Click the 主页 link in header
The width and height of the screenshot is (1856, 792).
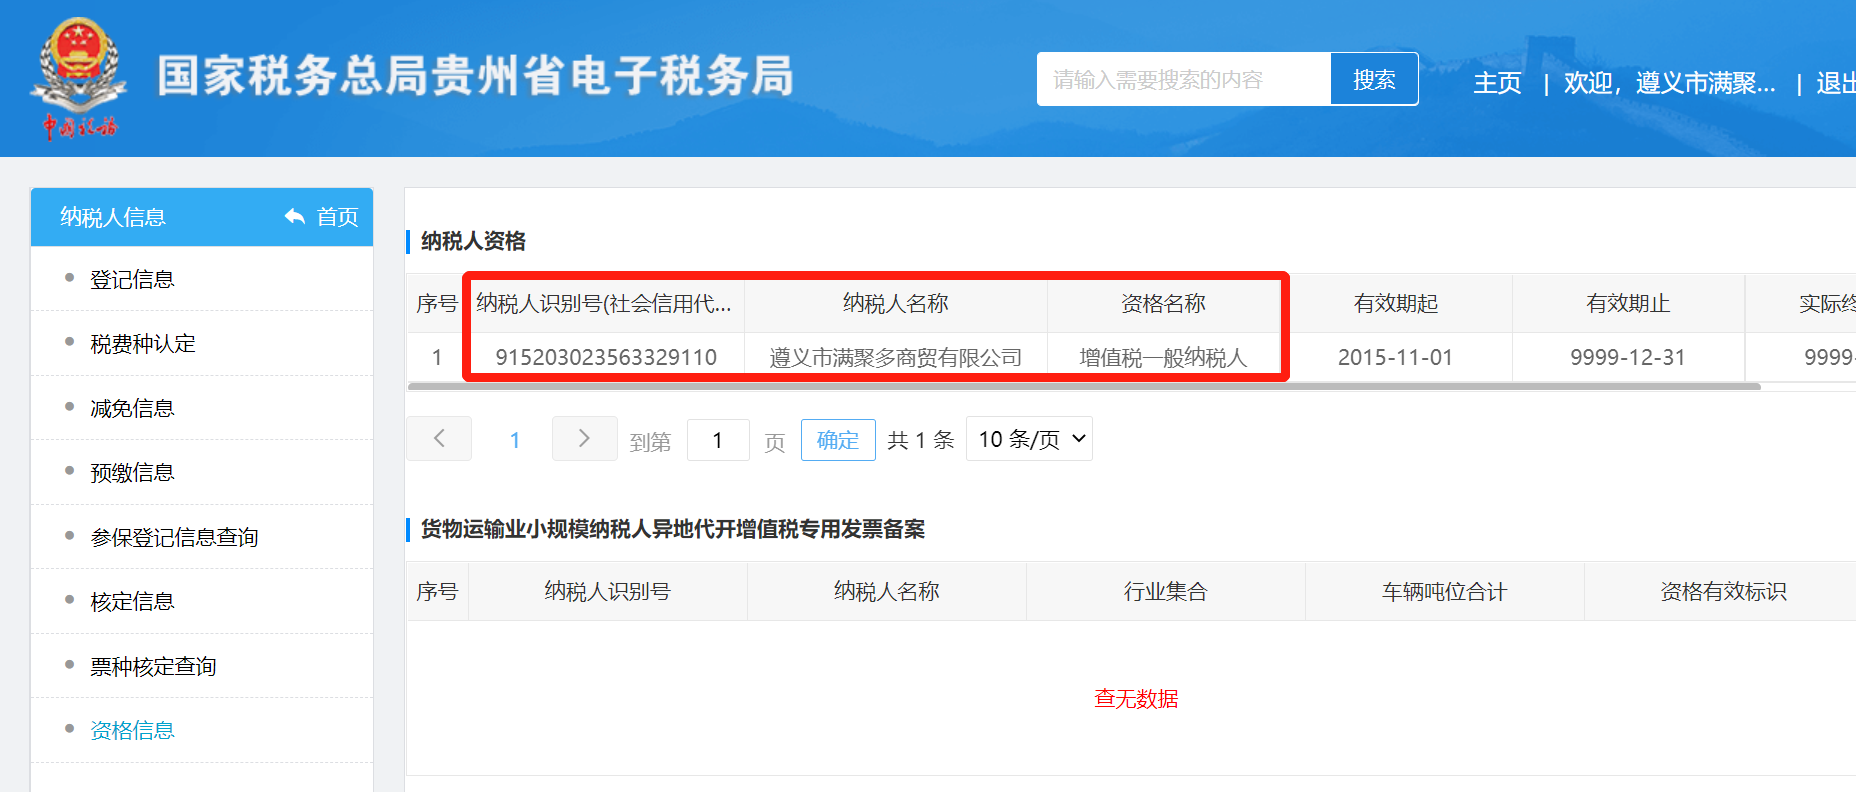point(1497,83)
